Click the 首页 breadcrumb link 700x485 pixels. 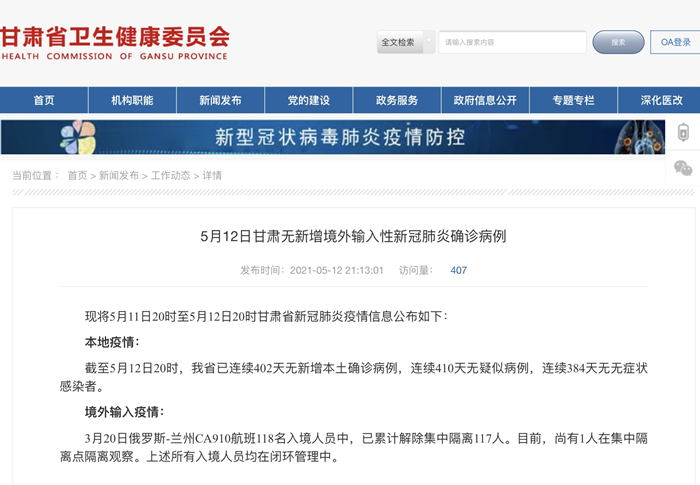(77, 176)
